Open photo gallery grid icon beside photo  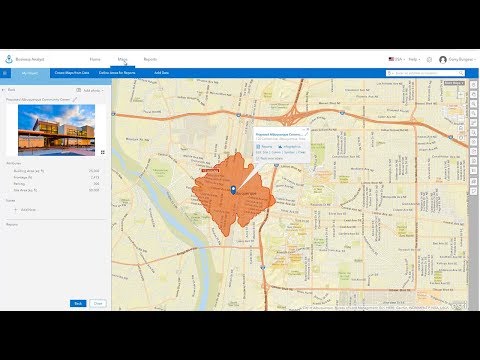click(x=102, y=152)
